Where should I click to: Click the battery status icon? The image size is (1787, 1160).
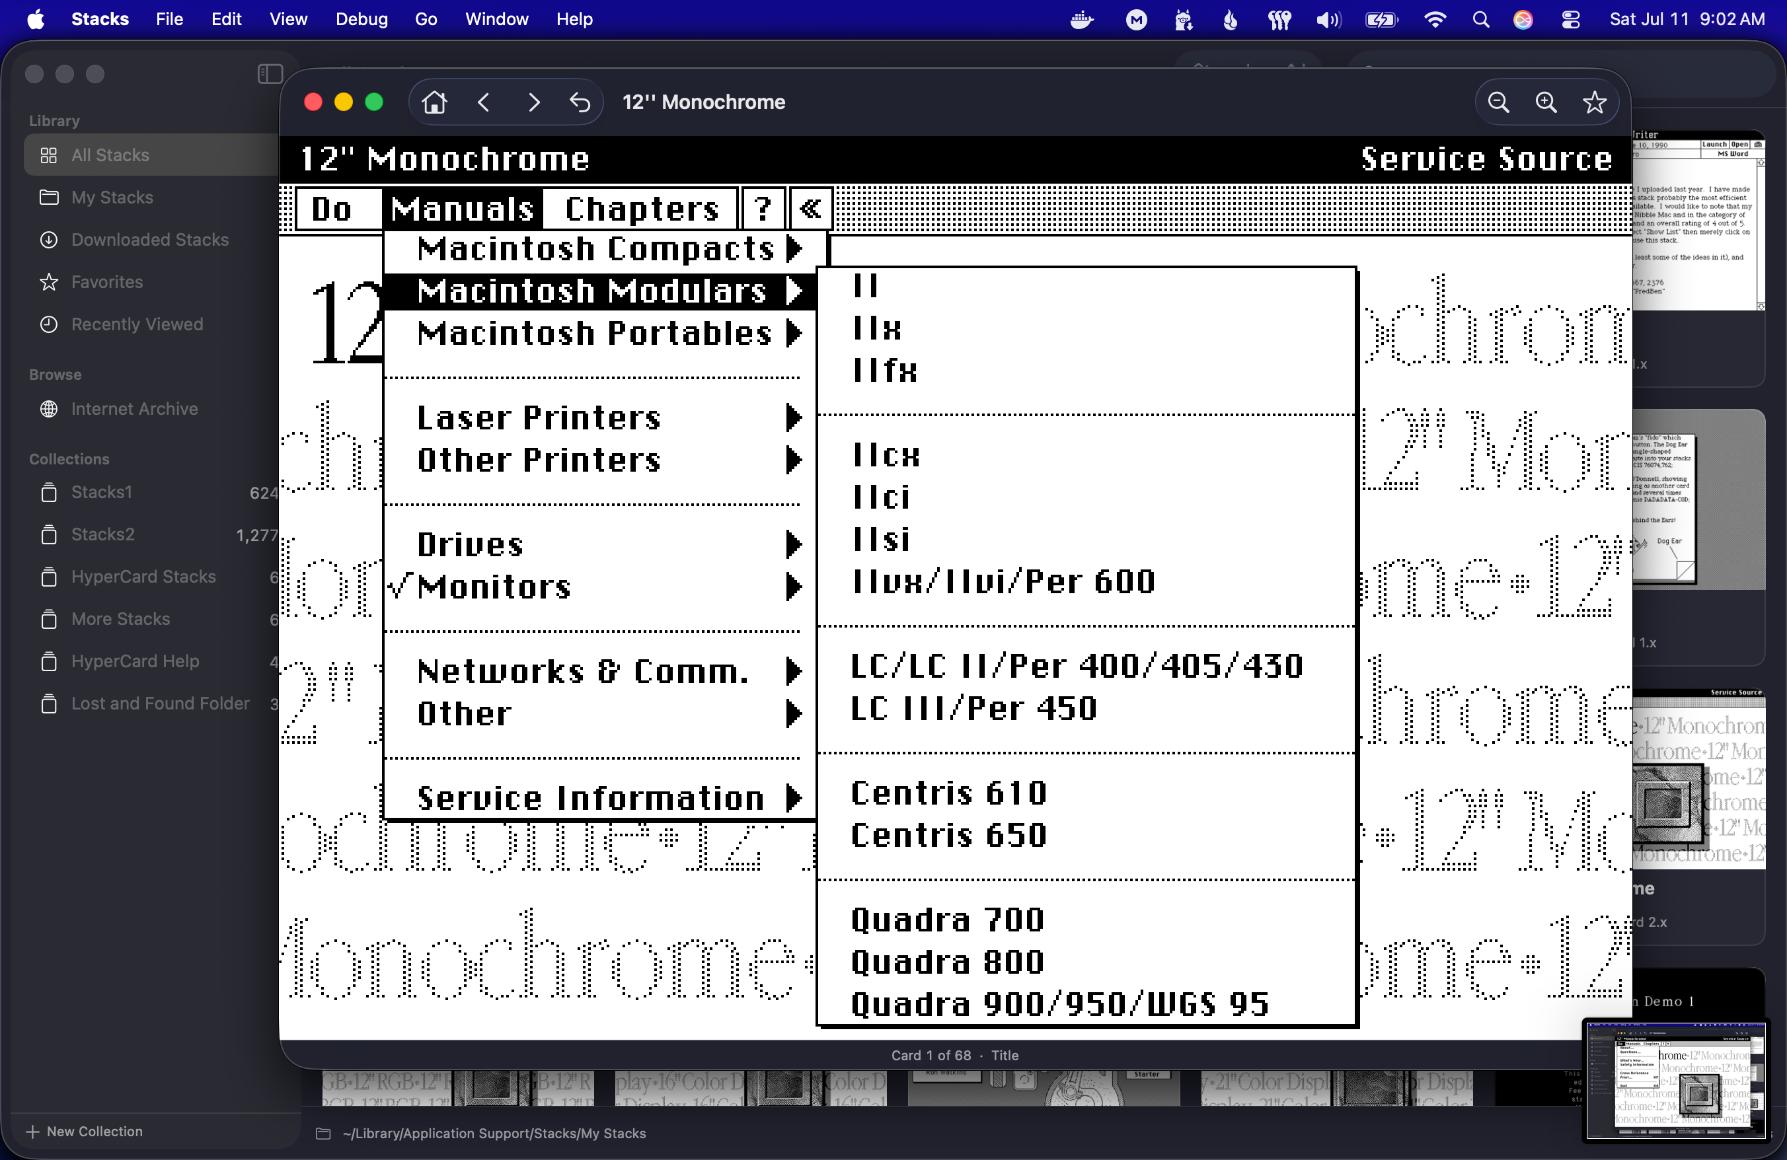1382,19
